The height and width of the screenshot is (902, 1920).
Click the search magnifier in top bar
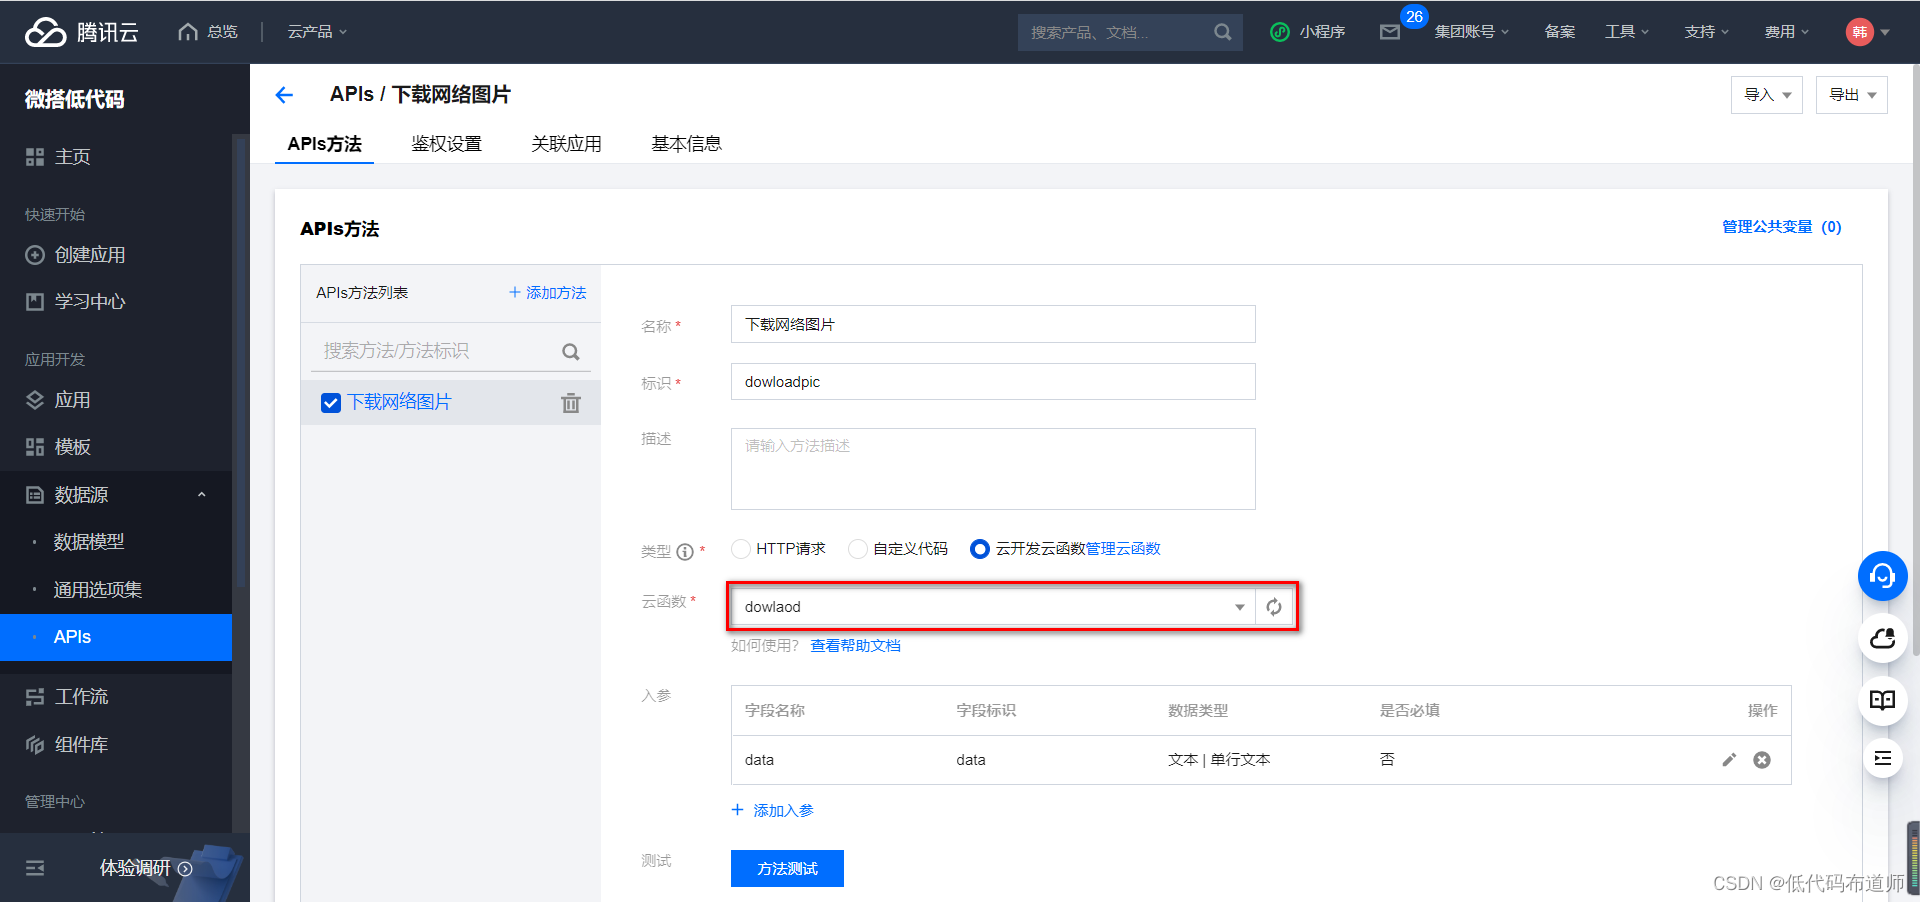1222,32
